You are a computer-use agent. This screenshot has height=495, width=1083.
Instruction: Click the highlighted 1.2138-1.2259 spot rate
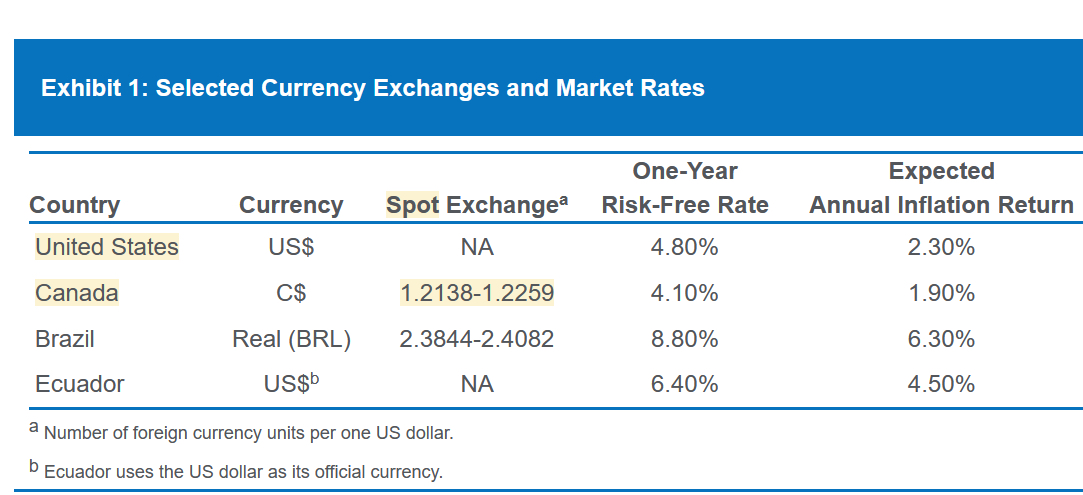(477, 293)
